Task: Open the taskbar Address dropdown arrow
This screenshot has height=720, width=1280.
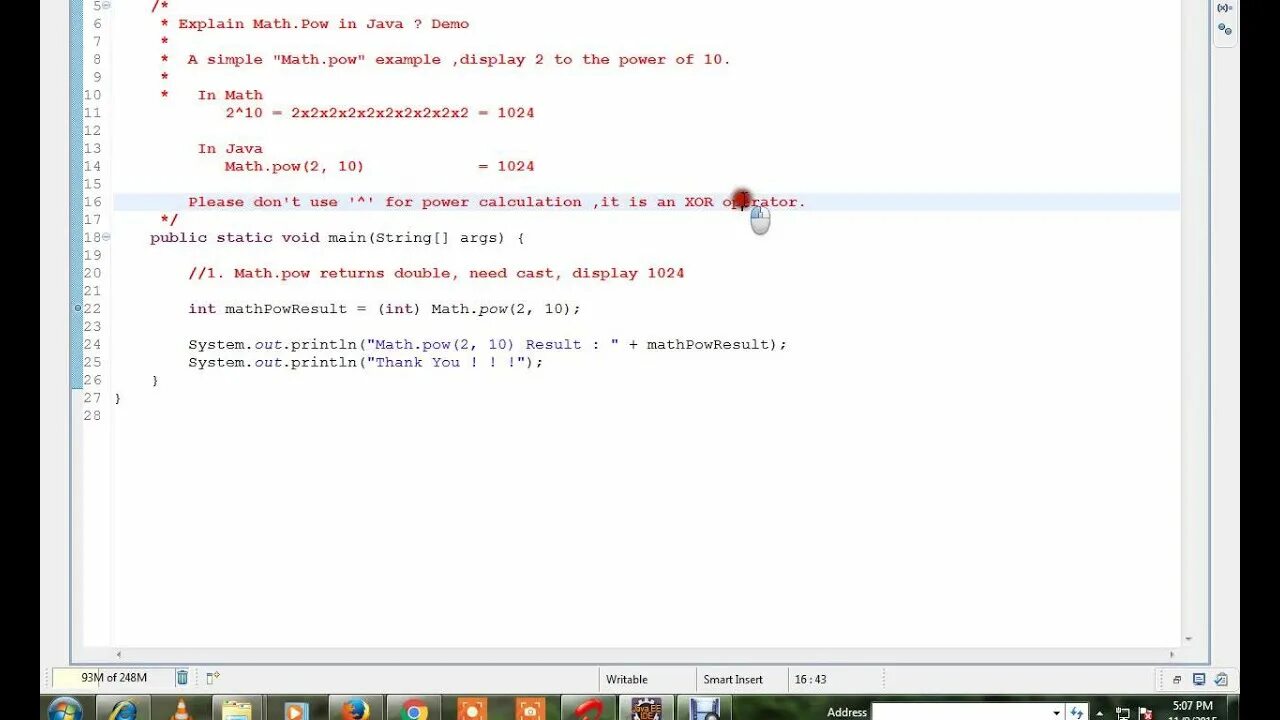Action: (x=1057, y=713)
